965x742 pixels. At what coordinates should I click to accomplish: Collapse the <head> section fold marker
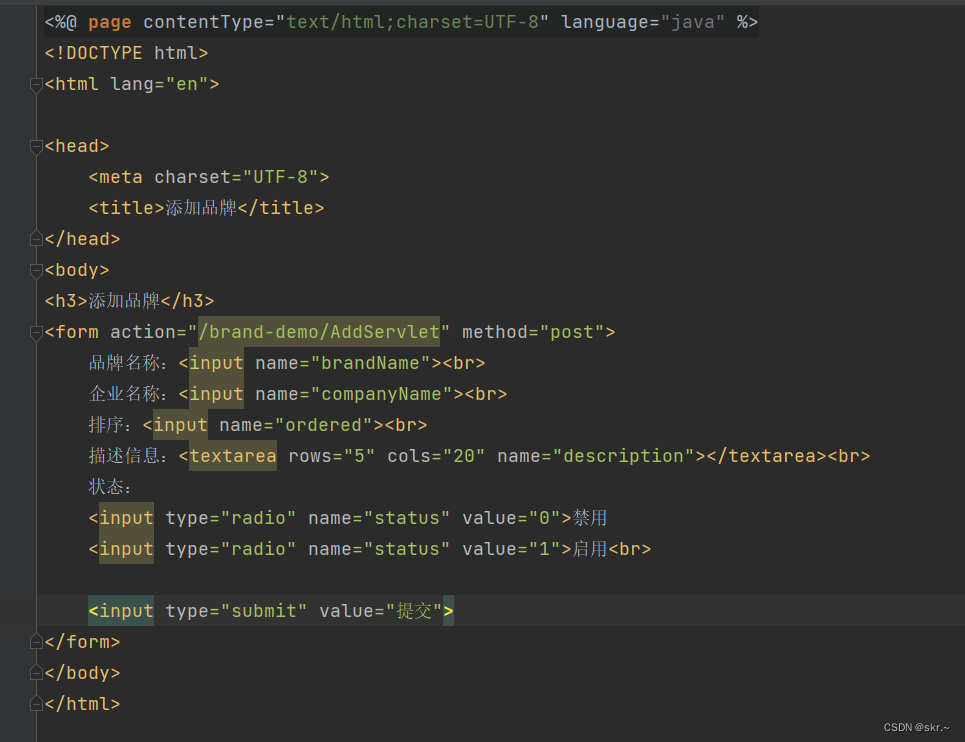click(x=35, y=146)
